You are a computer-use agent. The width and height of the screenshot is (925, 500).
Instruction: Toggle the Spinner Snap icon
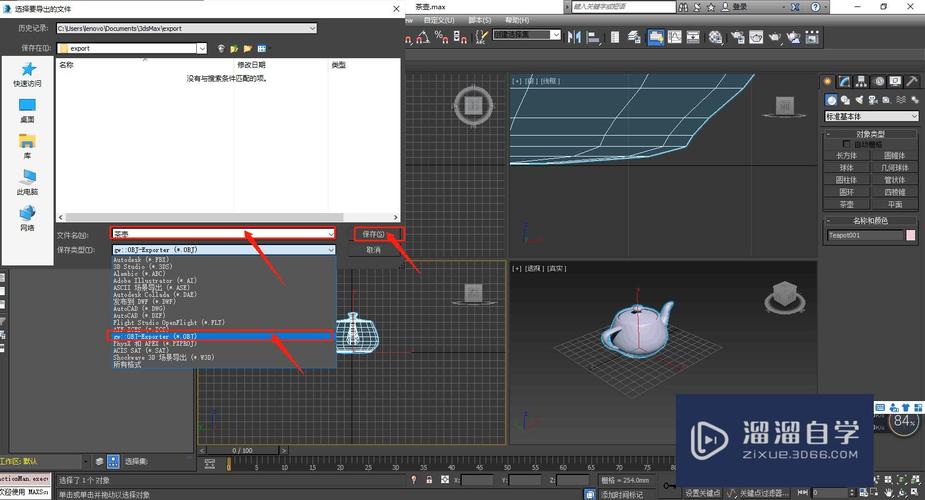coord(461,38)
